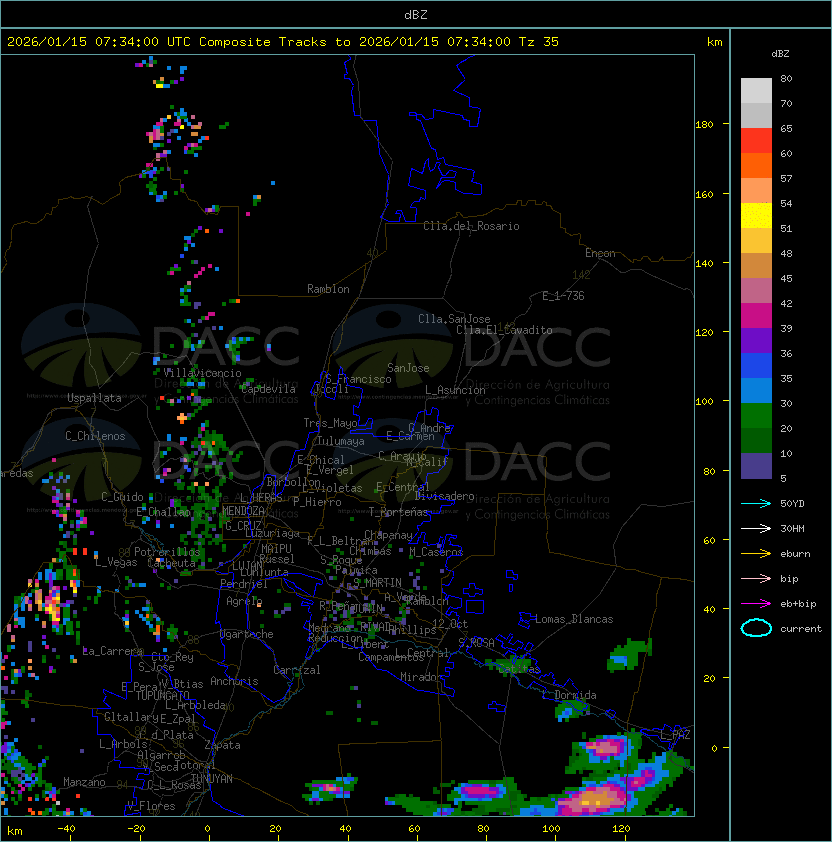Click the pink bip arrow in legend
The image size is (832, 842).
756,578
